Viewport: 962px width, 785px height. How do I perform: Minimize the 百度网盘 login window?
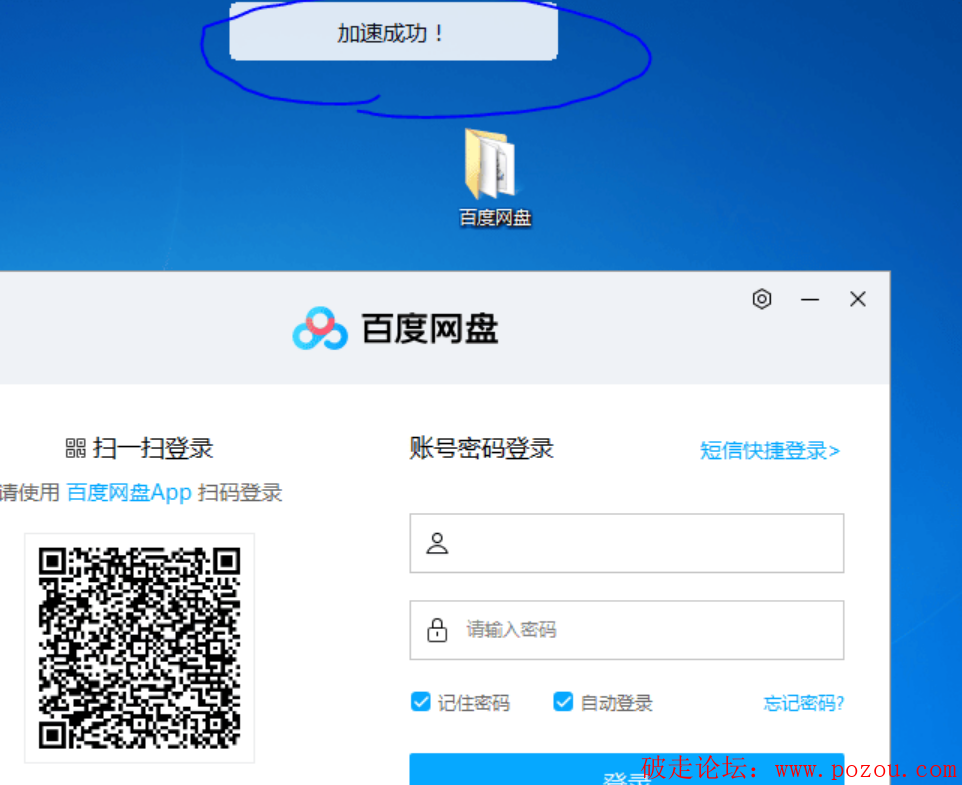click(810, 299)
